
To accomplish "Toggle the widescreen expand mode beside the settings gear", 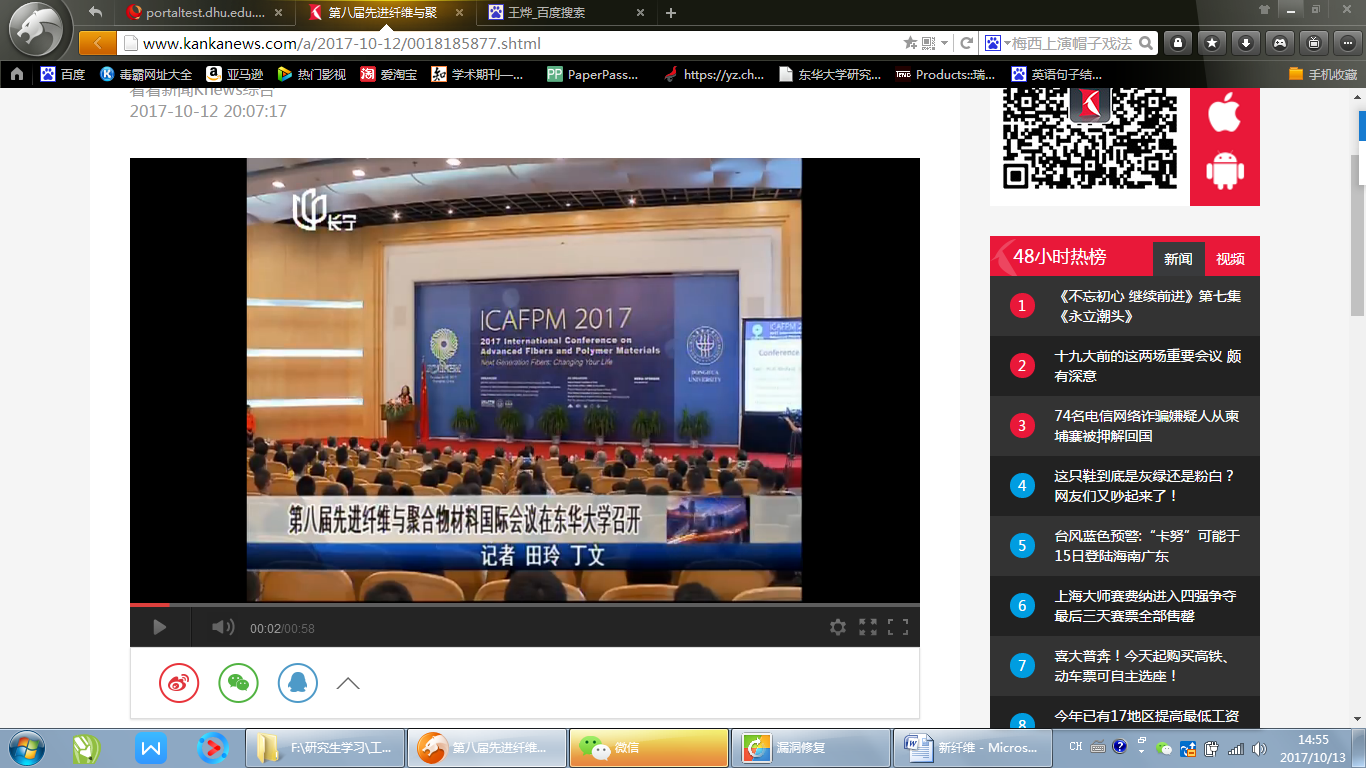I will pos(868,627).
